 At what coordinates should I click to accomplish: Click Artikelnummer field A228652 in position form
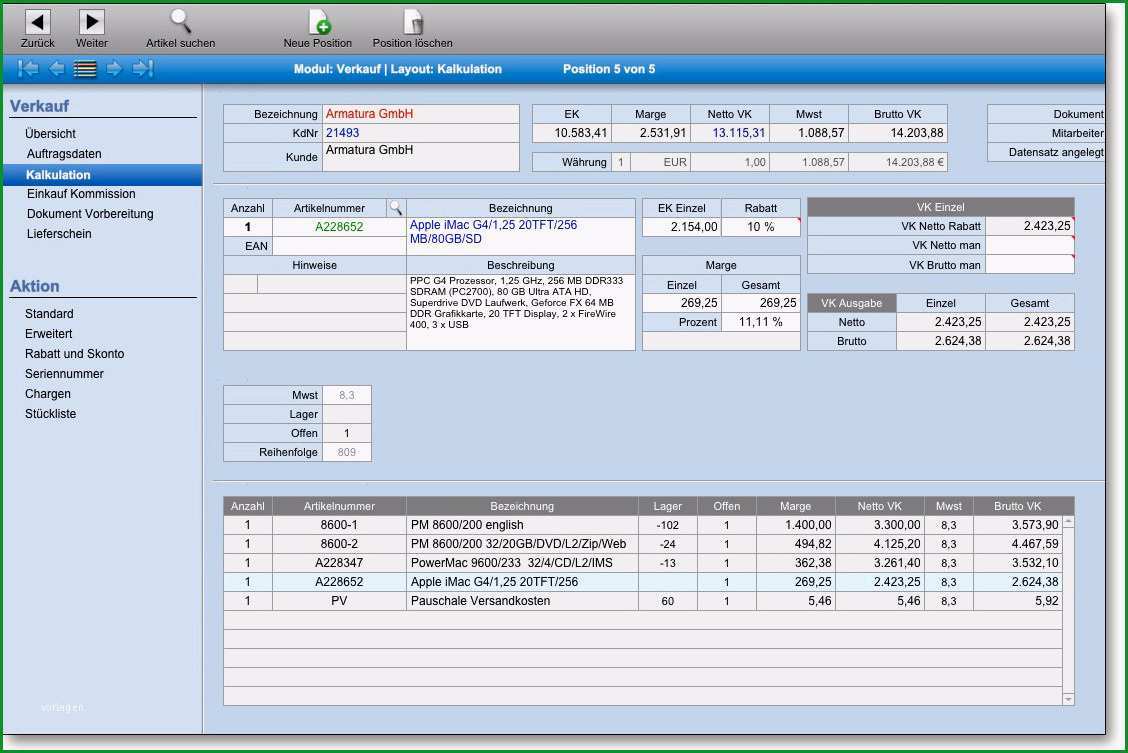tap(339, 227)
